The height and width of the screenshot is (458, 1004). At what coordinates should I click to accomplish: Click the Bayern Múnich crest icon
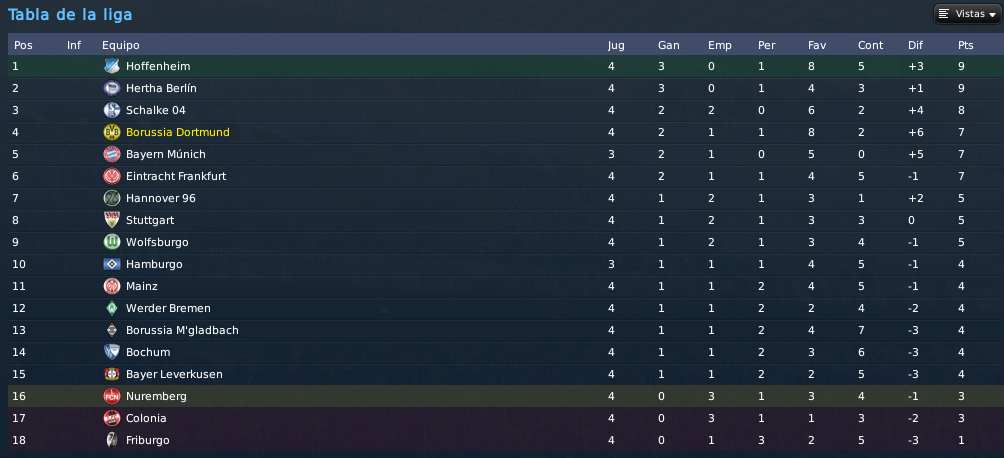click(111, 154)
